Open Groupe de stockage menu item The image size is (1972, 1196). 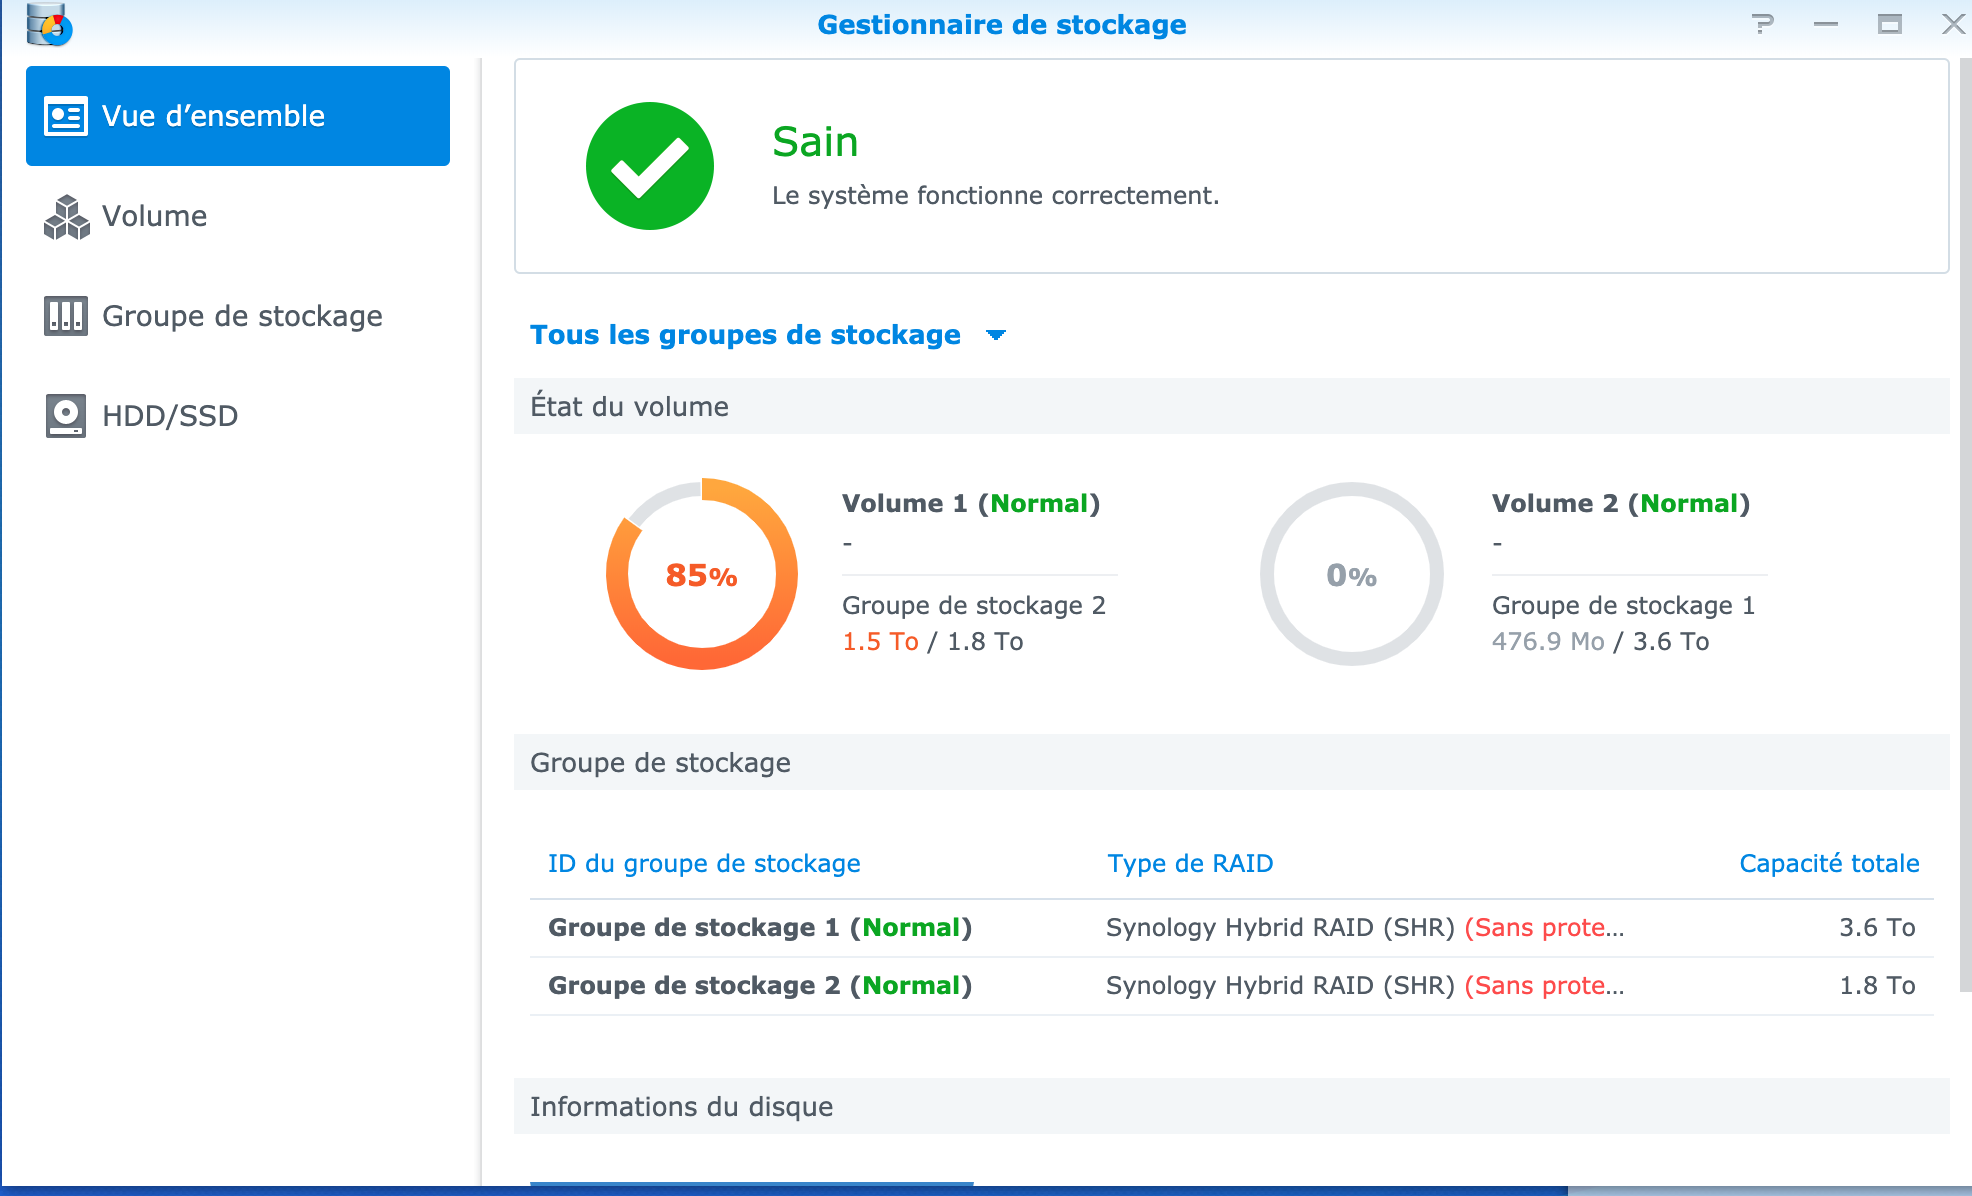click(242, 316)
